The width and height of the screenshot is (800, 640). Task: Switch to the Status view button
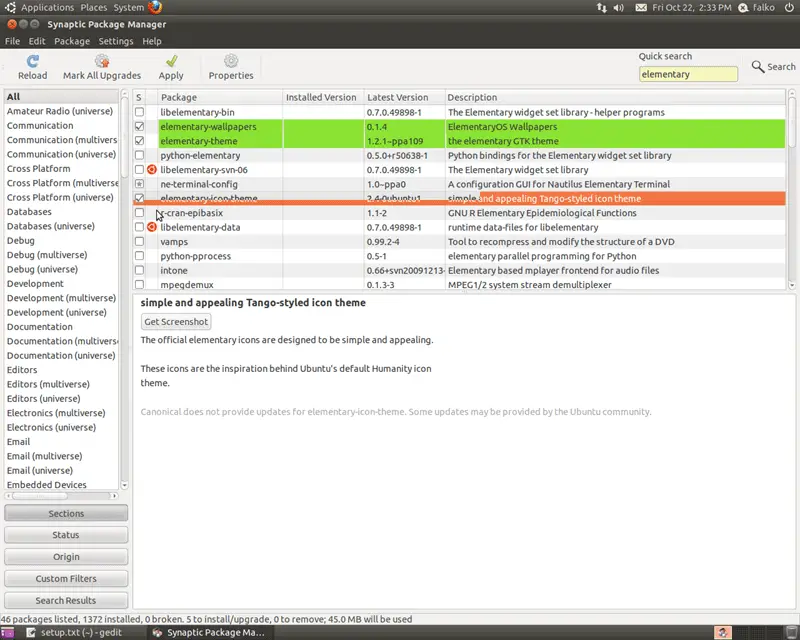(x=66, y=535)
